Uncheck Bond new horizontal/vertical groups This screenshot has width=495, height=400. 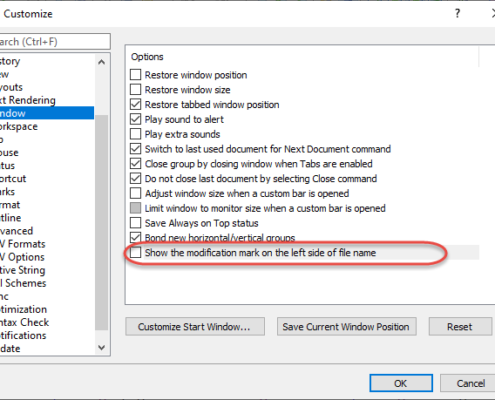click(x=135, y=238)
